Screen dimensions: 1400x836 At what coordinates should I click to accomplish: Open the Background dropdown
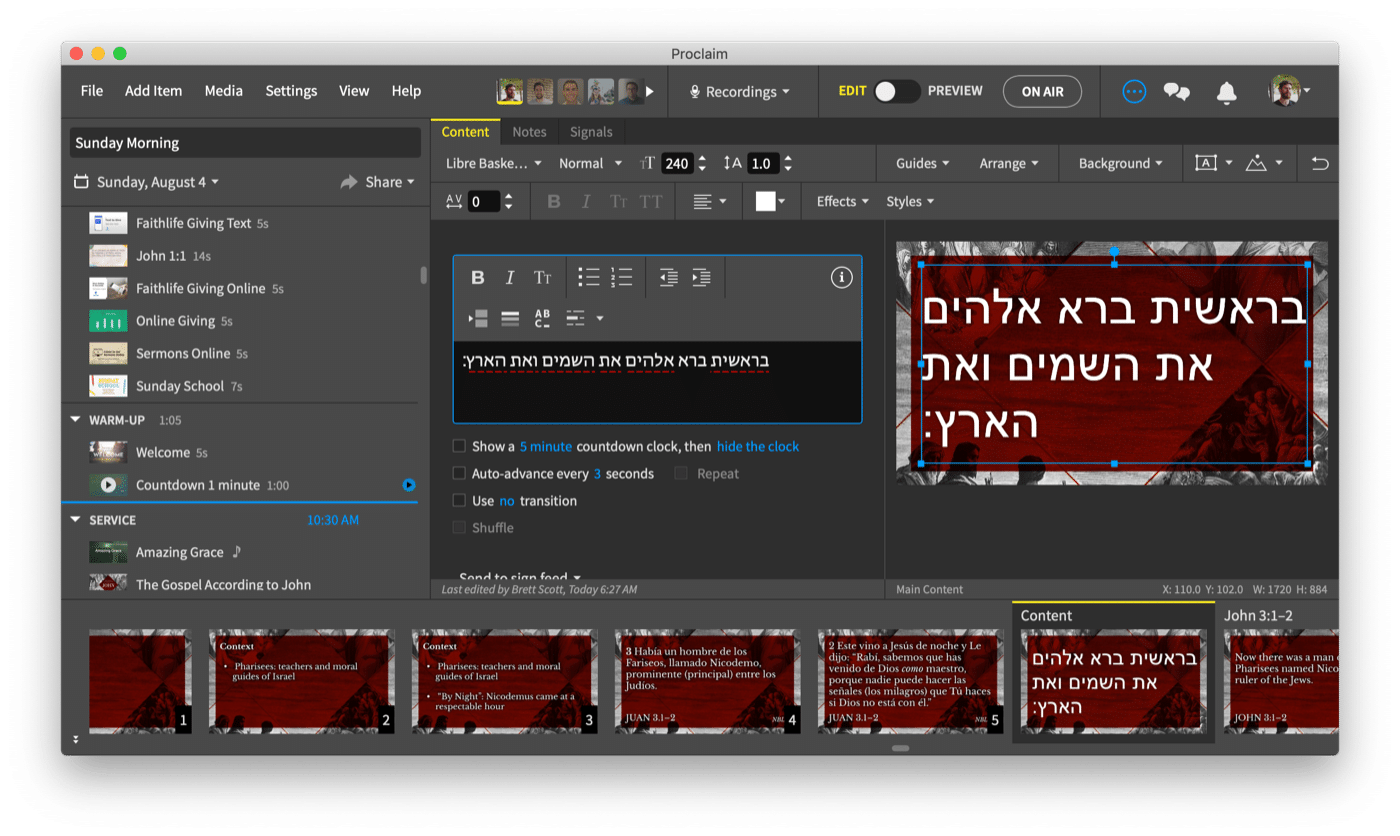coord(1120,163)
